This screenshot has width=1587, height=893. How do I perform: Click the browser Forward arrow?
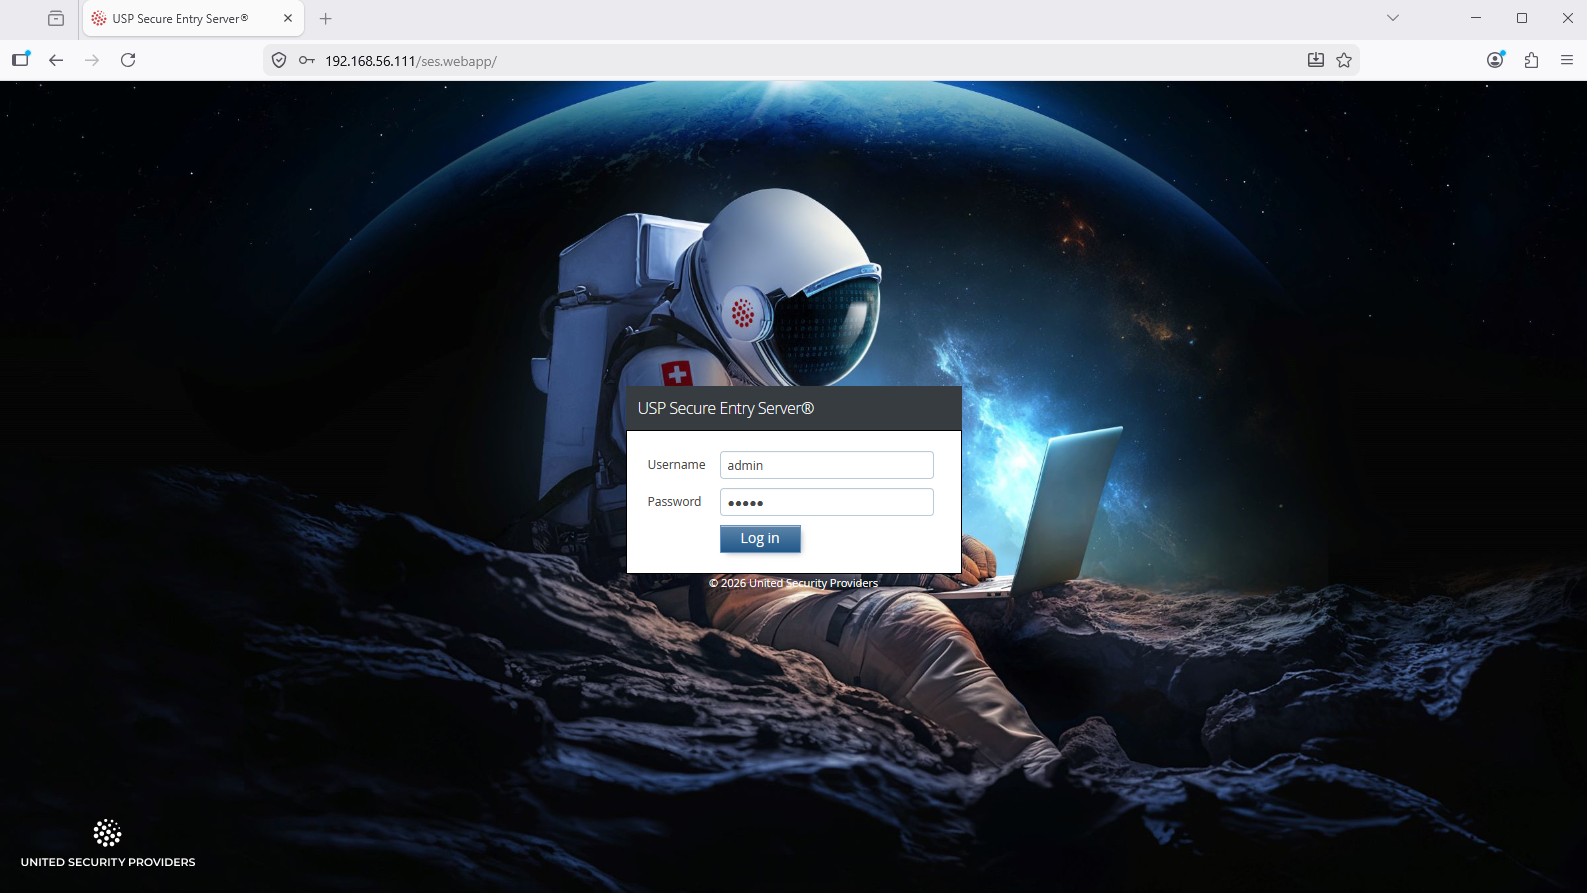tap(92, 60)
